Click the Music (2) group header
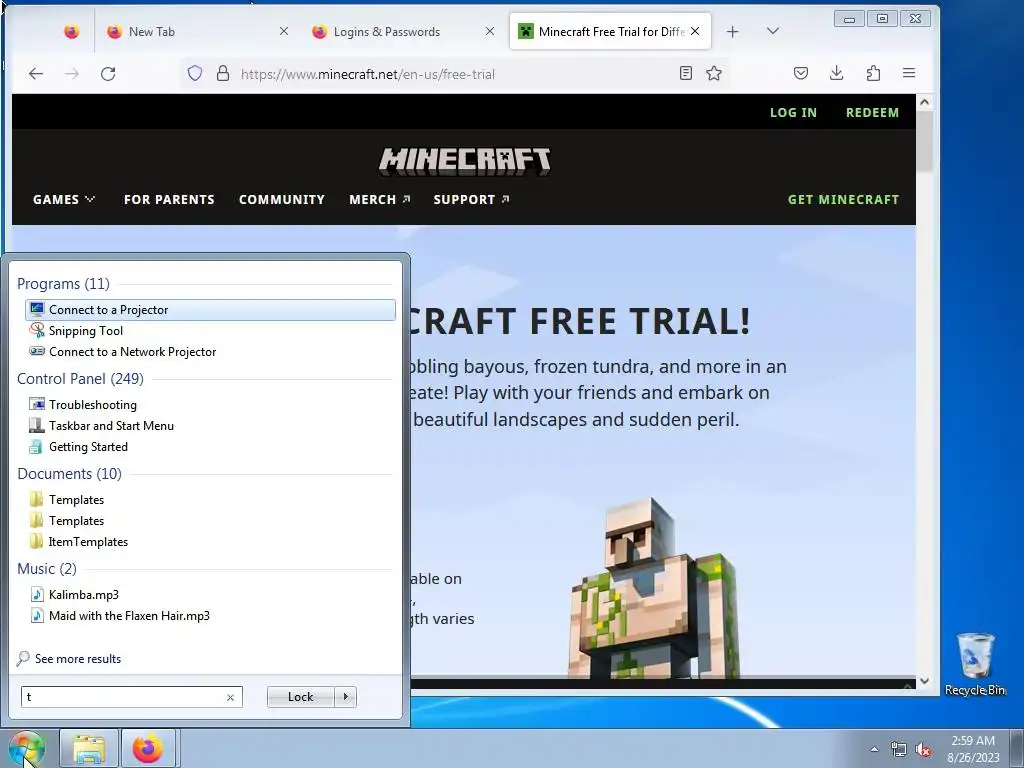This screenshot has height=768, width=1024. 47,569
